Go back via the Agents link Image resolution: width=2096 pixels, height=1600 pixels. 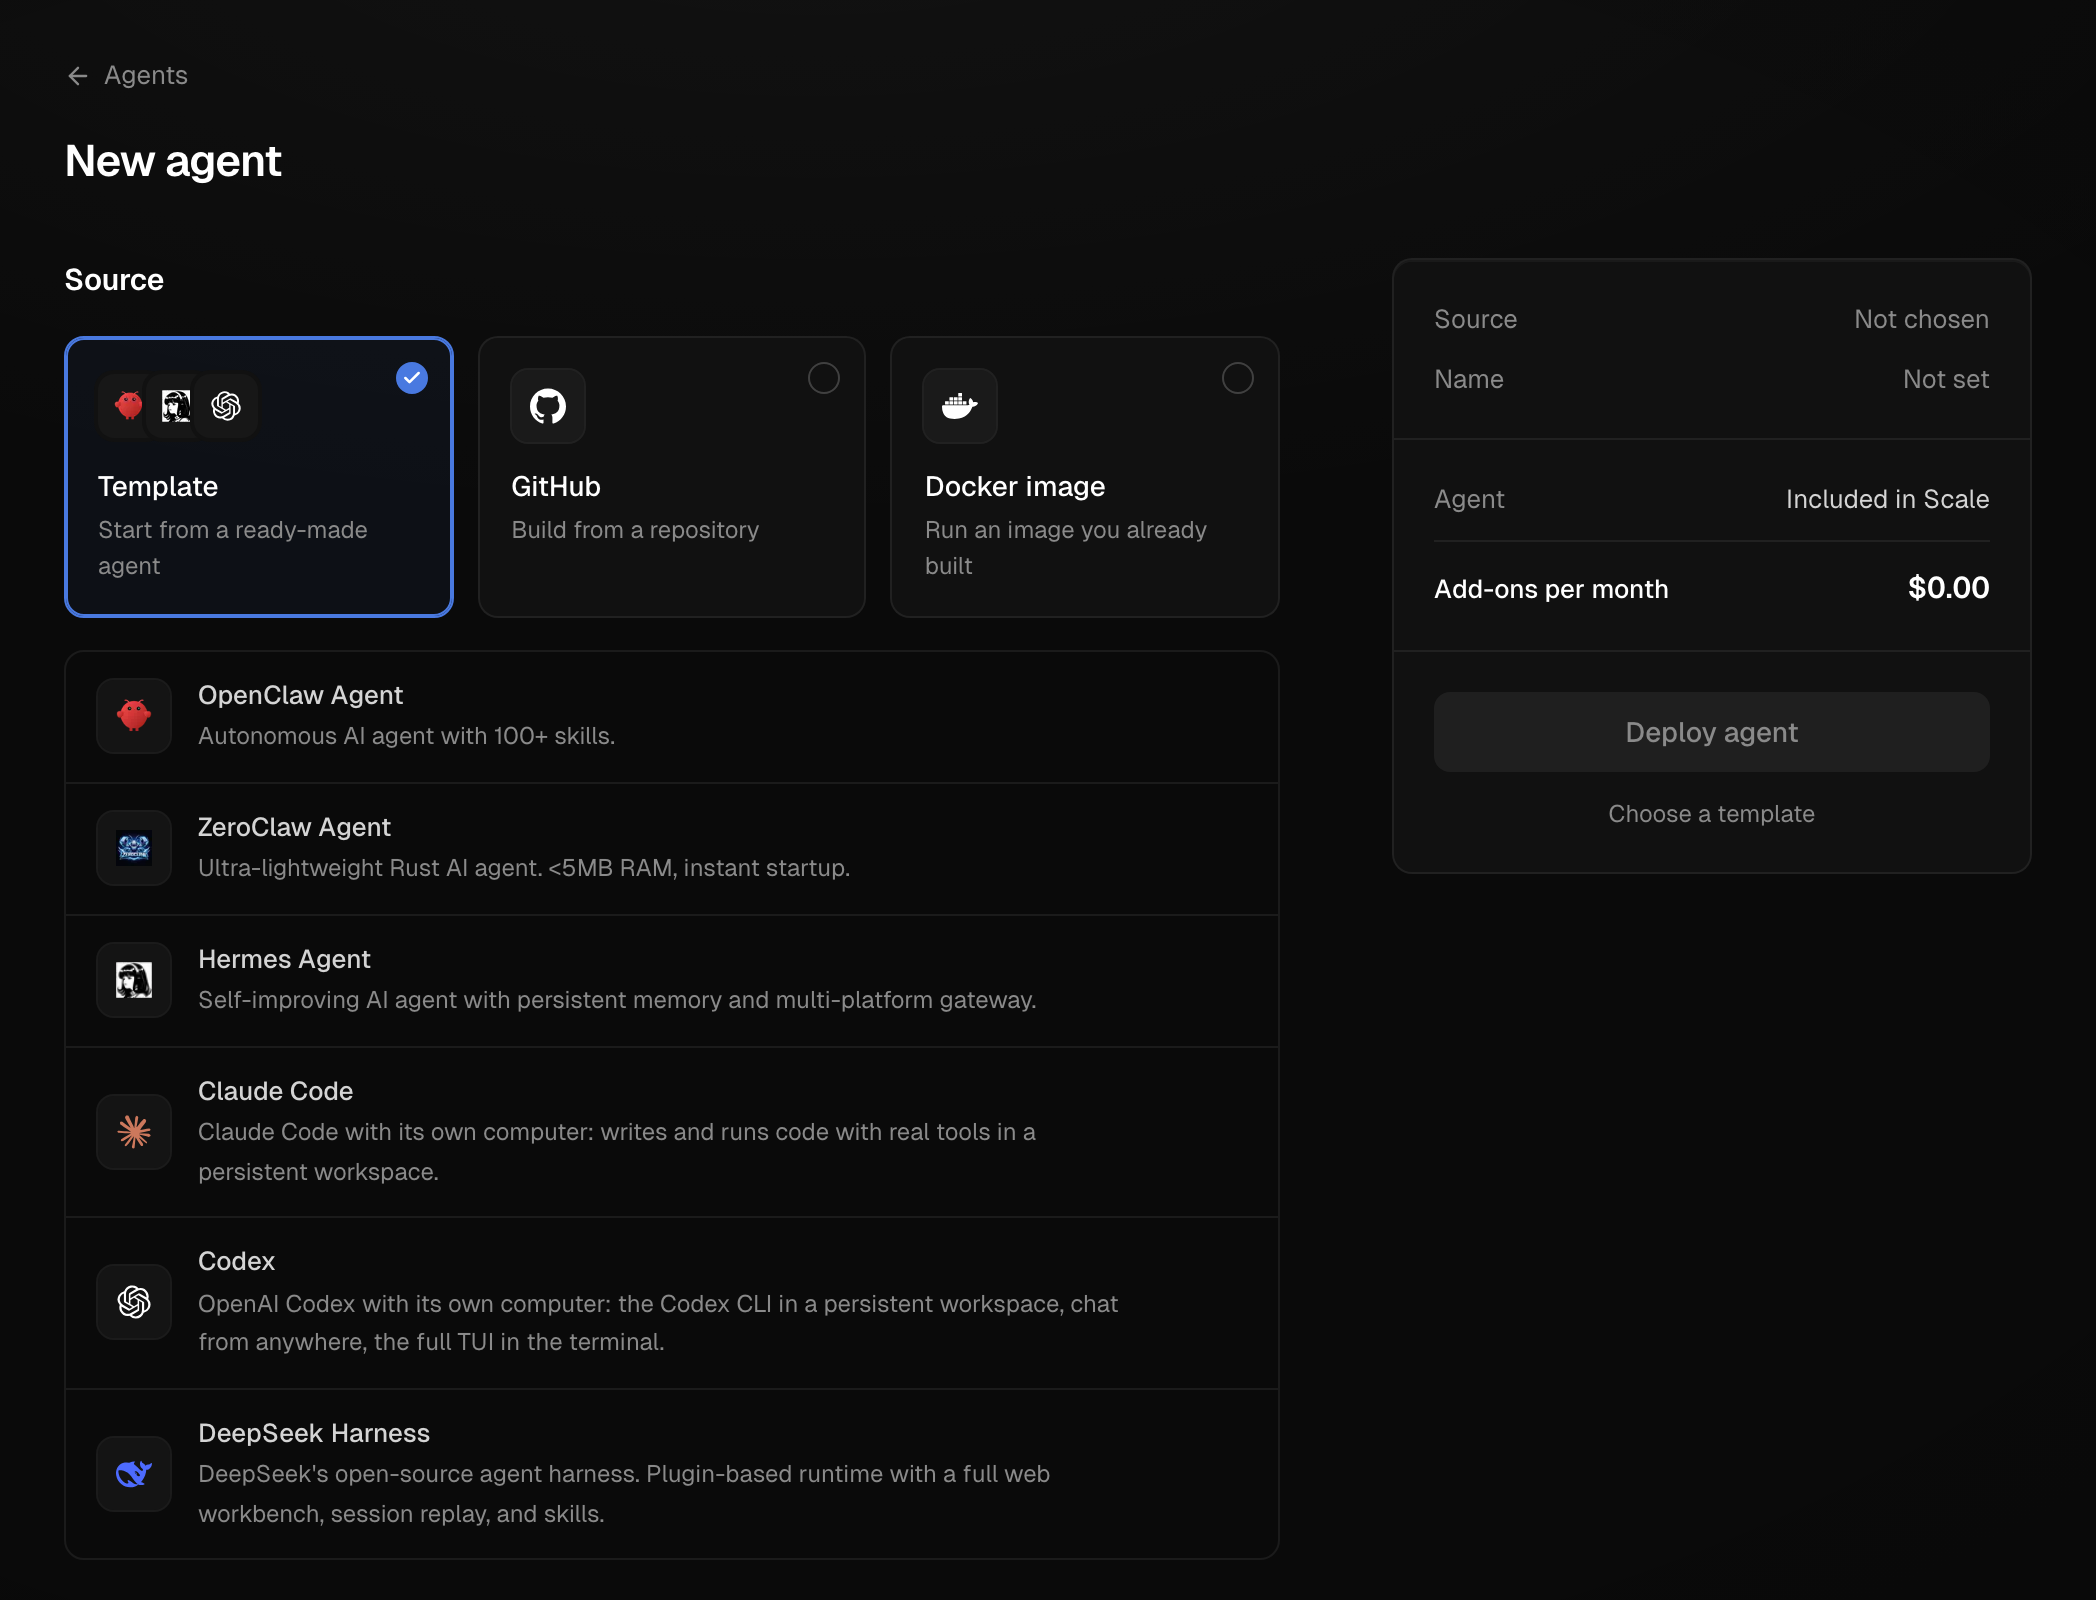pyautogui.click(x=146, y=76)
